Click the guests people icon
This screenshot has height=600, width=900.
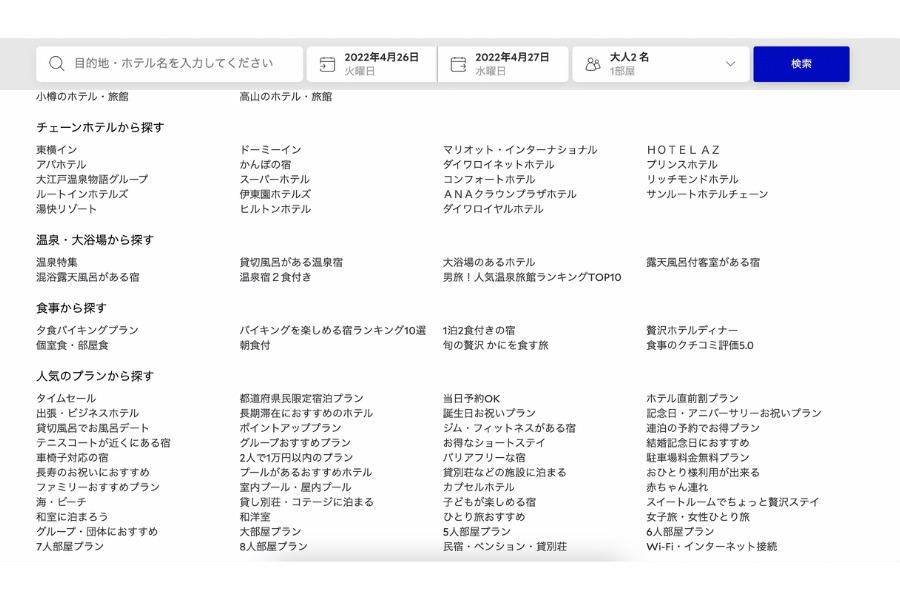pos(593,64)
